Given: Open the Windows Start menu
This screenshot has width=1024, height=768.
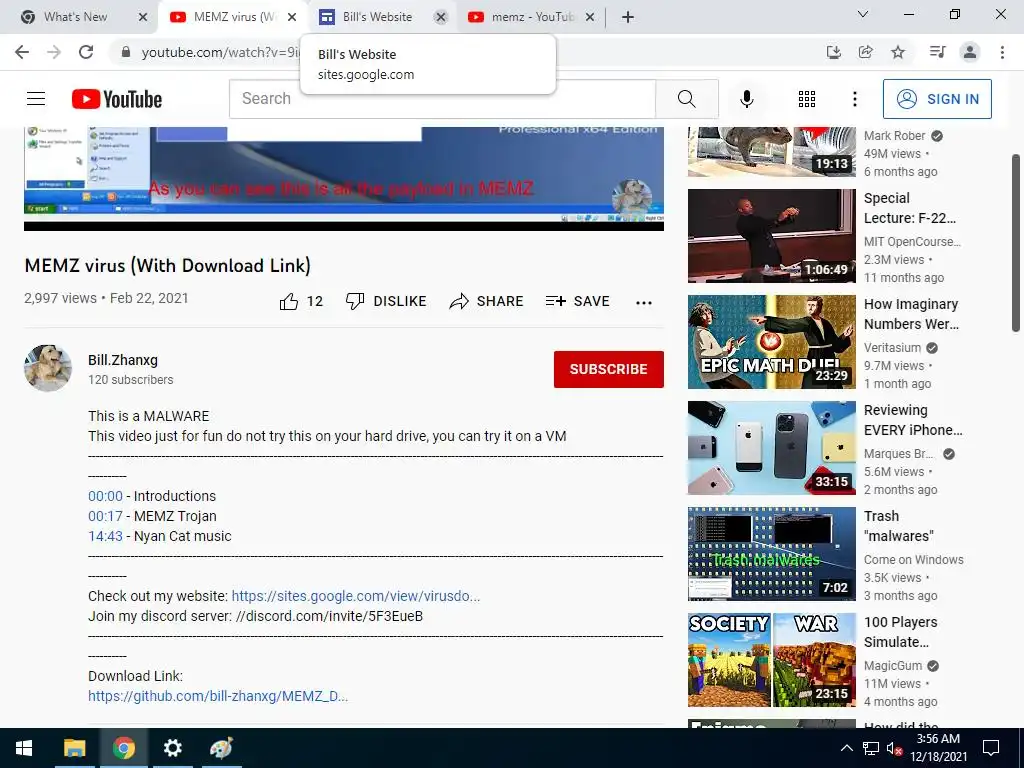Looking at the screenshot, I should (x=24, y=748).
